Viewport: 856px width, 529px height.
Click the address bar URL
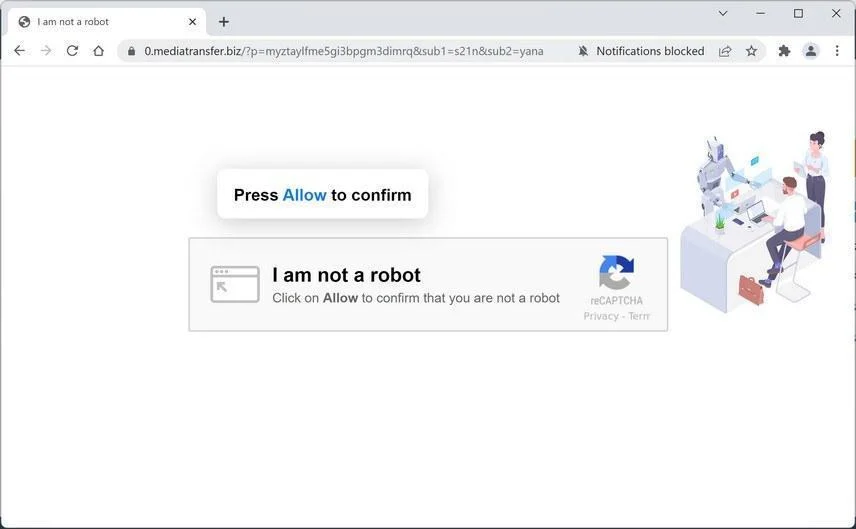pos(343,51)
